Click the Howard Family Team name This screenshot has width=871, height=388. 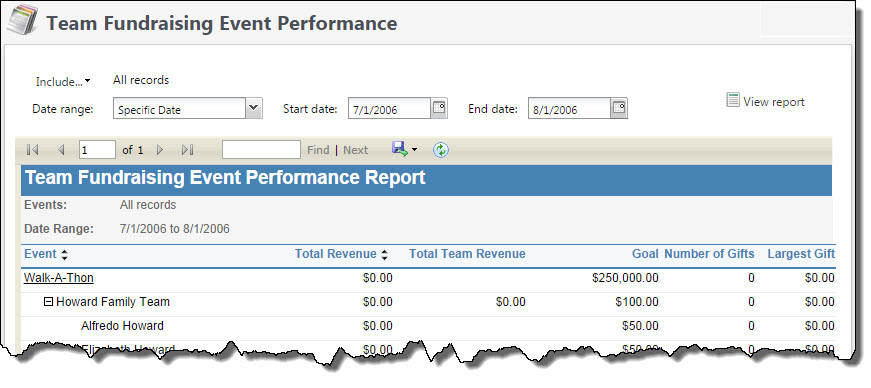click(113, 302)
